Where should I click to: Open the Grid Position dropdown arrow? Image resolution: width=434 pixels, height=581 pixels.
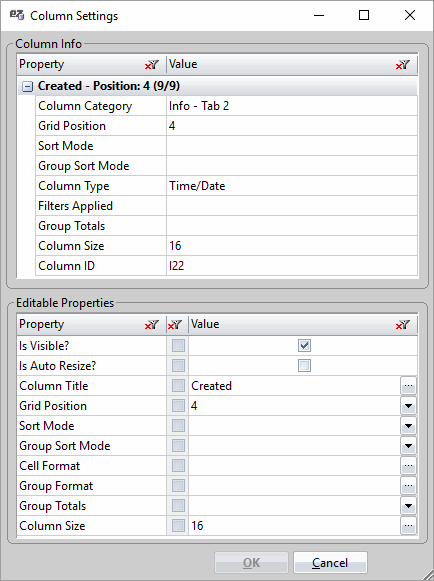[x=408, y=406]
